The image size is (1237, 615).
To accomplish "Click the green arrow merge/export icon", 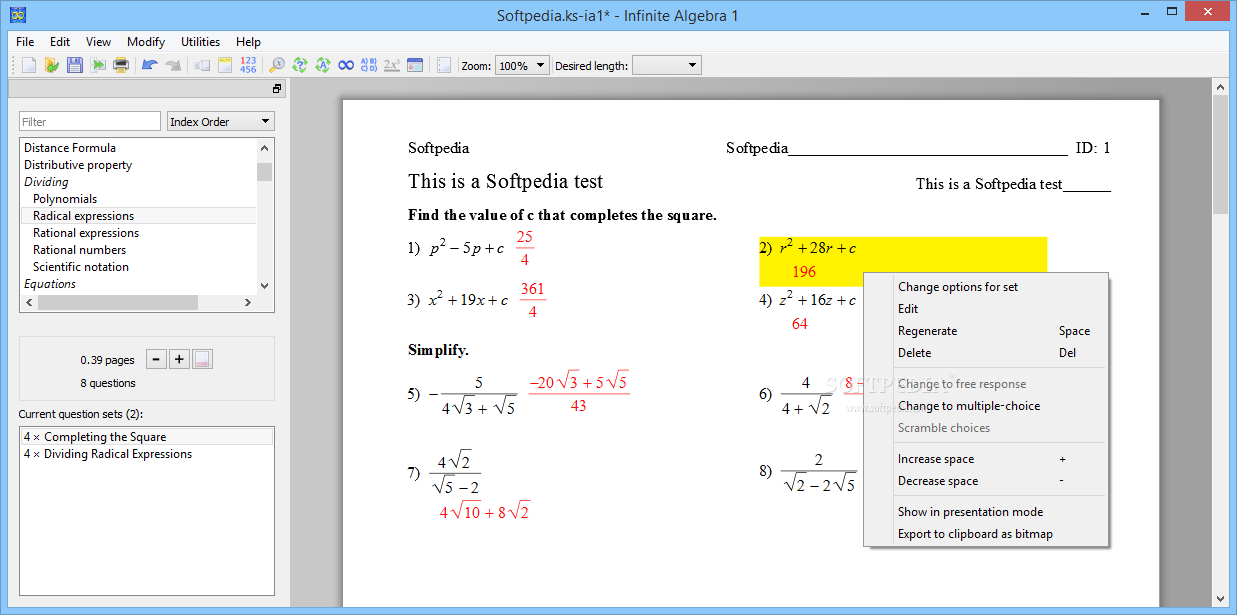I will coord(98,65).
